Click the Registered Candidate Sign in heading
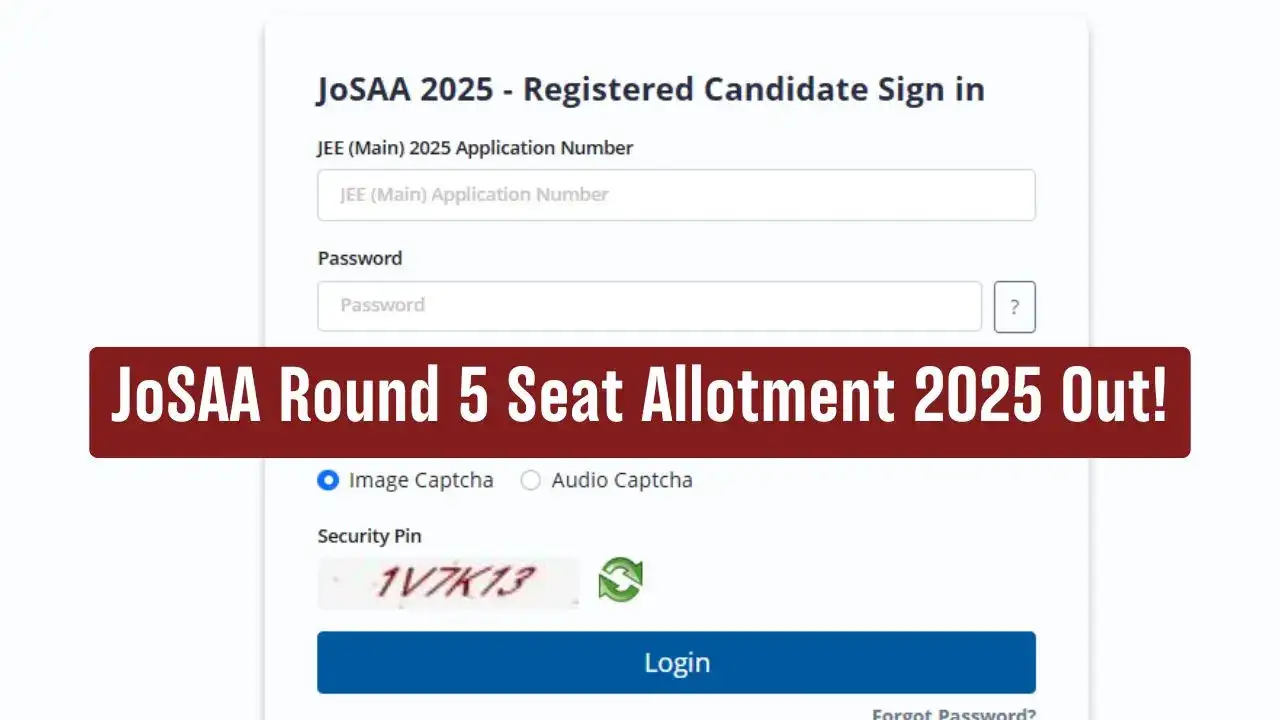The width and height of the screenshot is (1280, 720). 650,89
